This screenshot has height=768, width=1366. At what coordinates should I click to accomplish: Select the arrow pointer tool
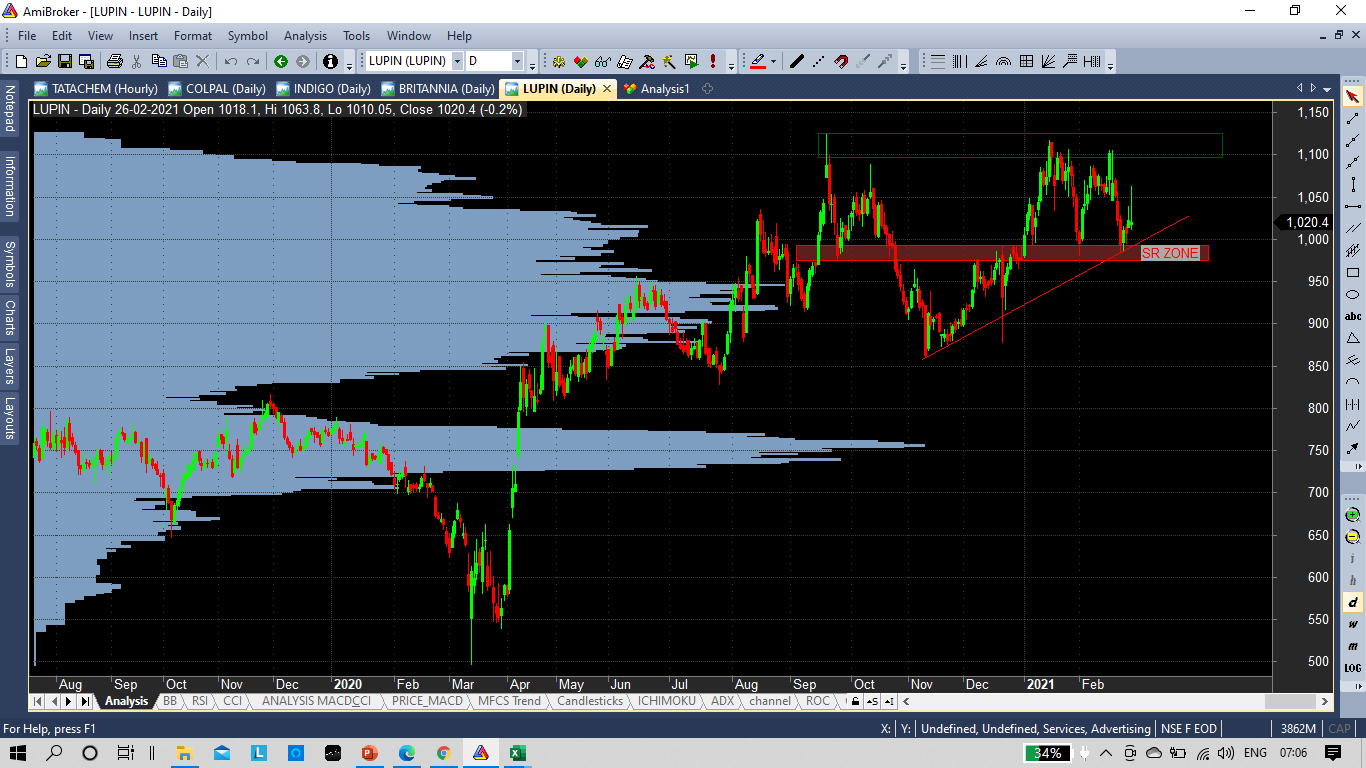point(1352,96)
